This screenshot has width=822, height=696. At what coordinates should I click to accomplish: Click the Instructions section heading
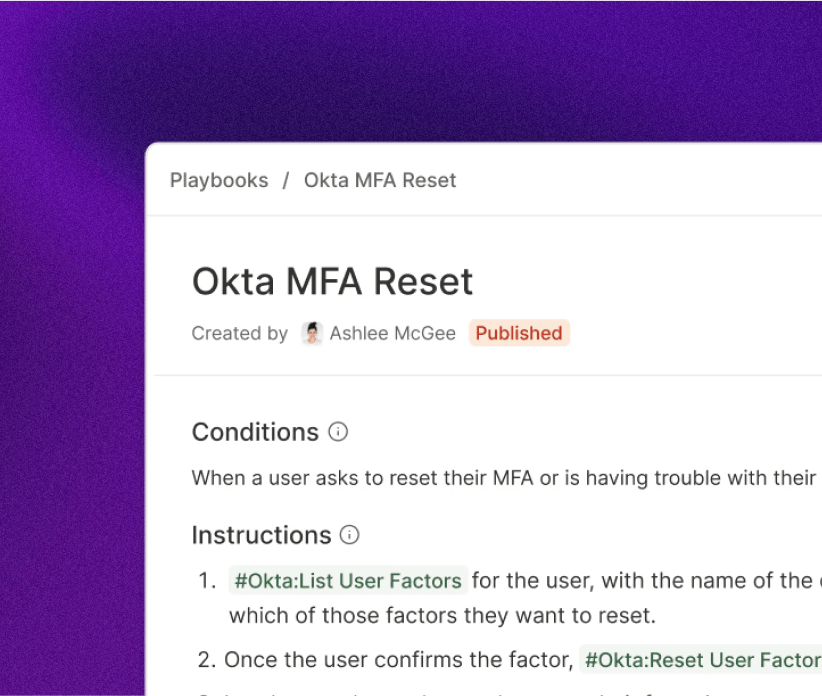[261, 535]
